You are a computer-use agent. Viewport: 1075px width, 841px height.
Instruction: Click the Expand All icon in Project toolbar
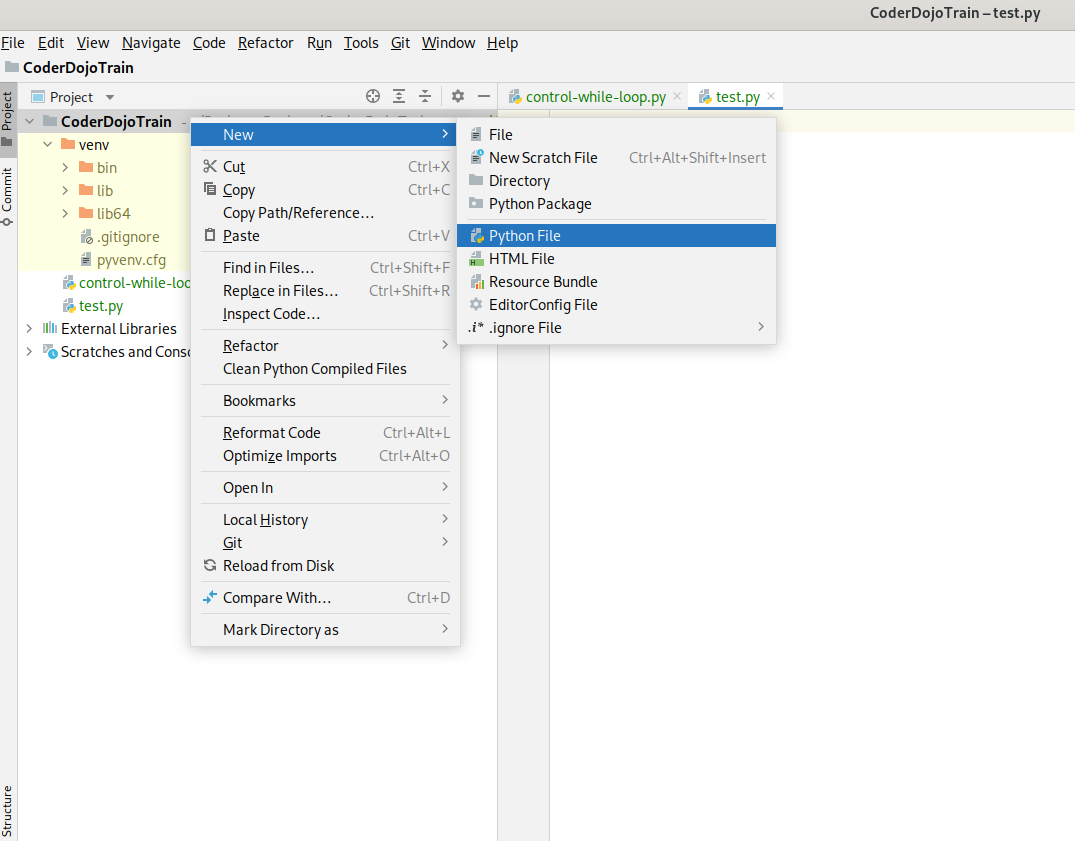pyautogui.click(x=400, y=96)
